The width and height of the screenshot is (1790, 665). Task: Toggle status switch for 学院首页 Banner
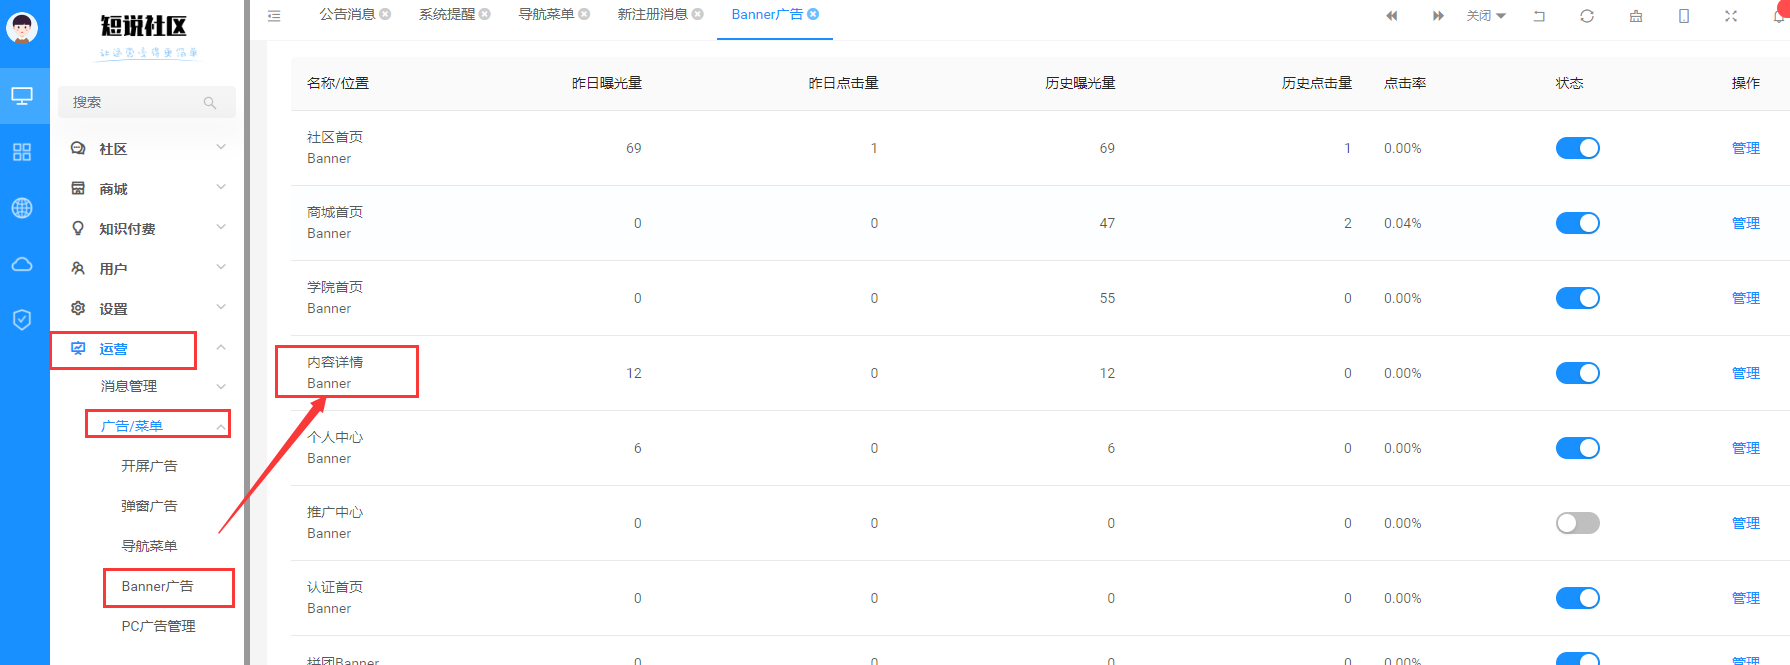point(1577,298)
